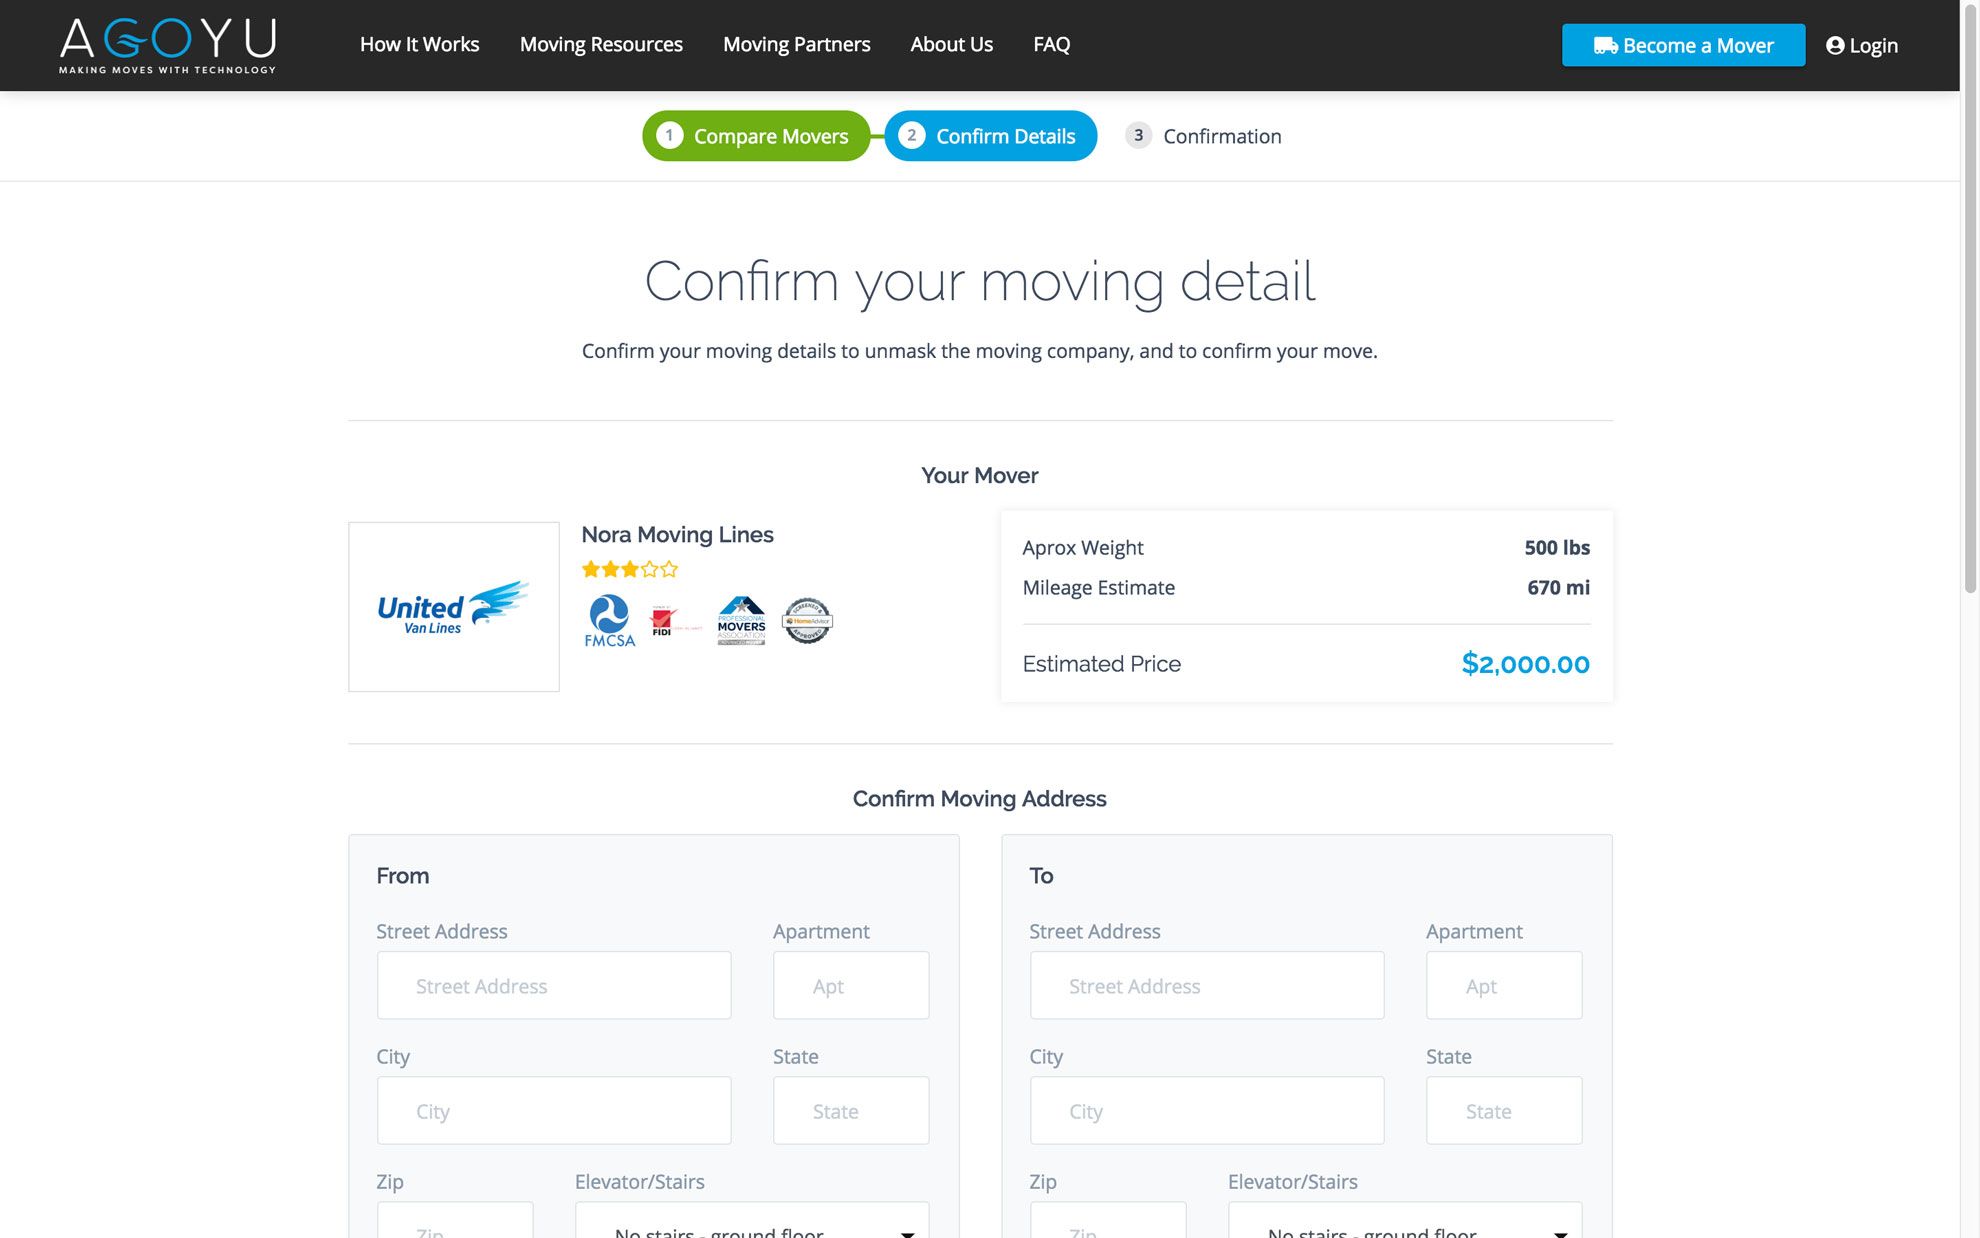Click the FMCSA certification badge
The width and height of the screenshot is (1980, 1238).
609,621
